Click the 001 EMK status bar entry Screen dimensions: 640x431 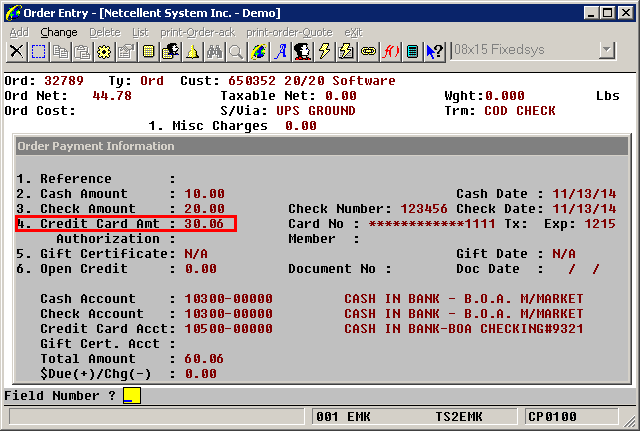click(x=343, y=417)
